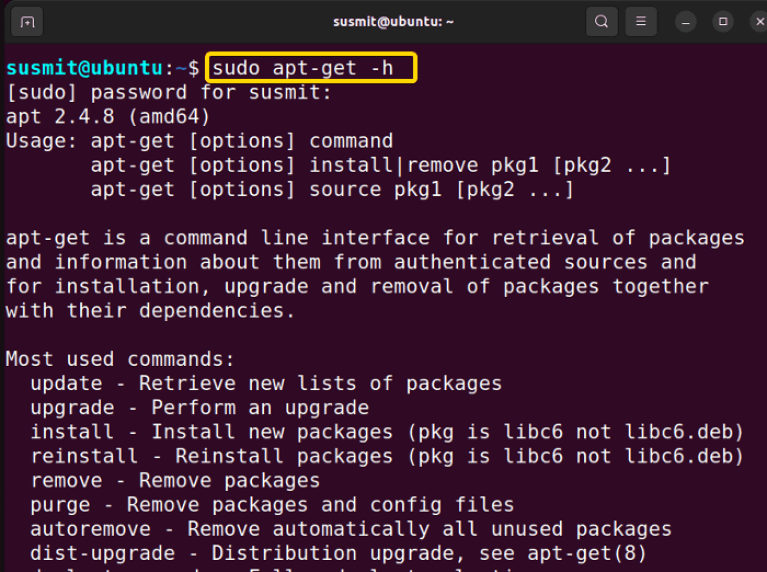
Task: Click the 'upgrade - Perform an upgrade' line
Action: click(200, 408)
